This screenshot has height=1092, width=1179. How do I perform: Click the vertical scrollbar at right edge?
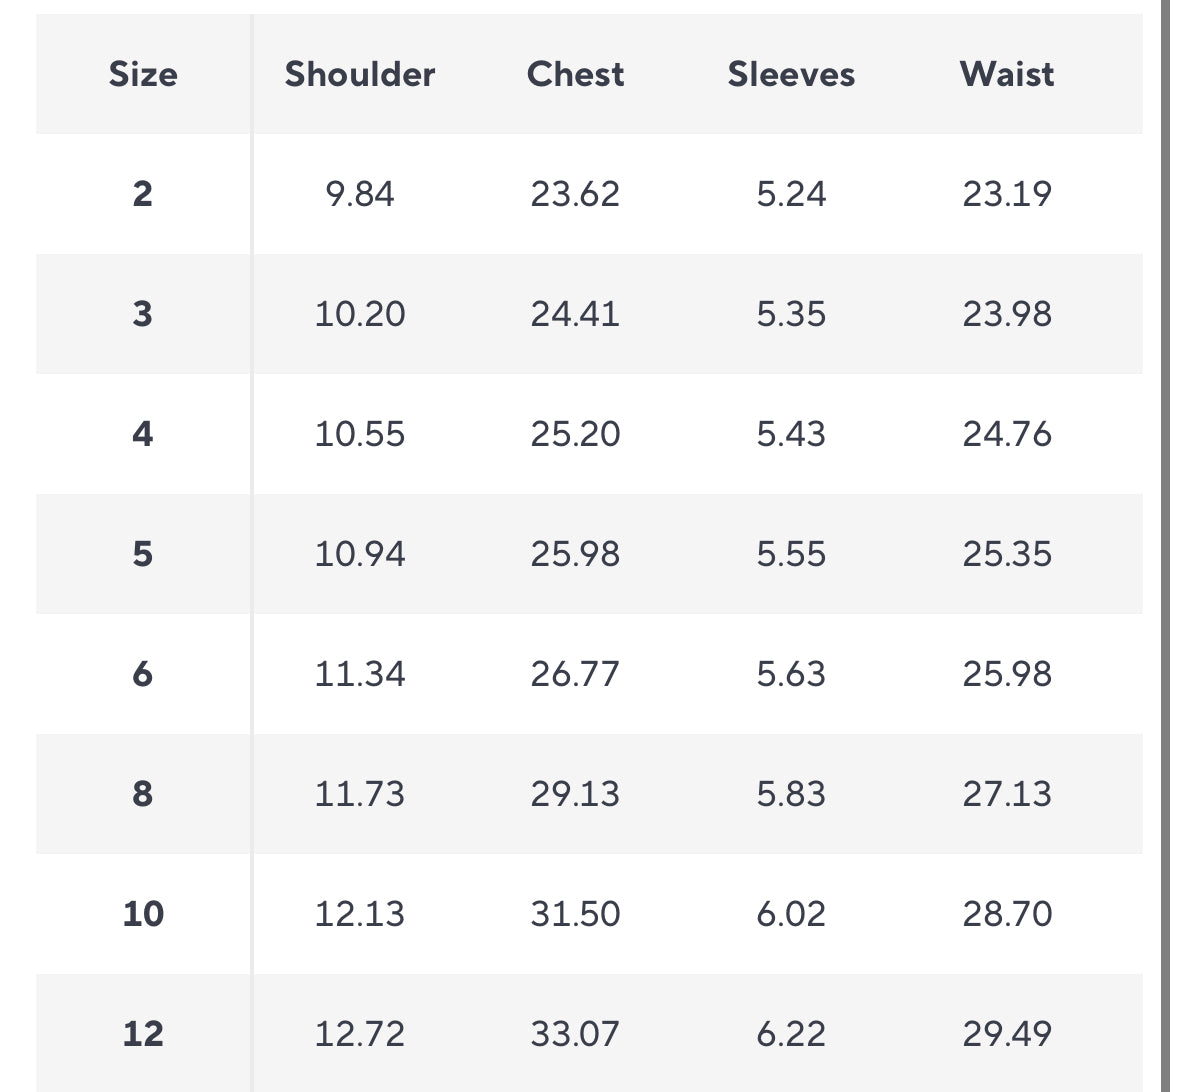point(1165,546)
